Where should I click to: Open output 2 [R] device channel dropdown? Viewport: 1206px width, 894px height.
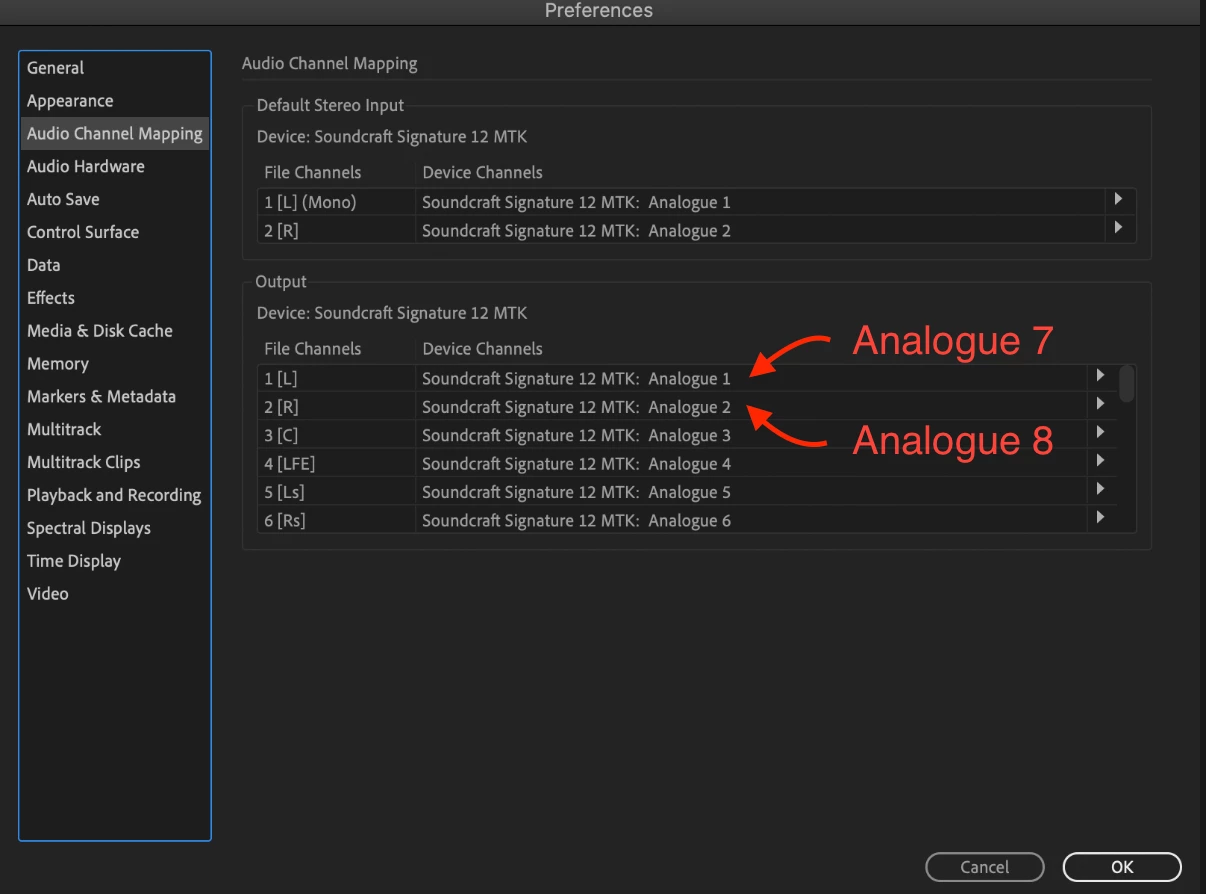tap(1100, 404)
